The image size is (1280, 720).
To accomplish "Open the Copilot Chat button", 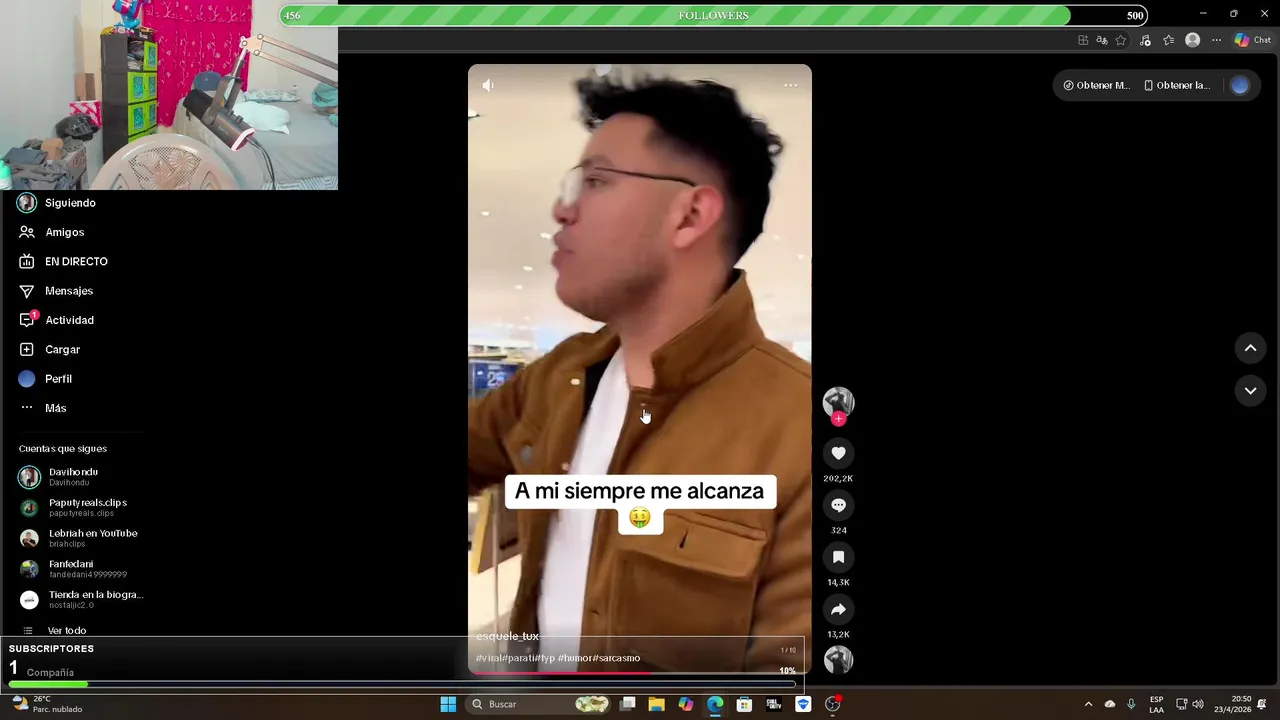I will click(x=1253, y=40).
